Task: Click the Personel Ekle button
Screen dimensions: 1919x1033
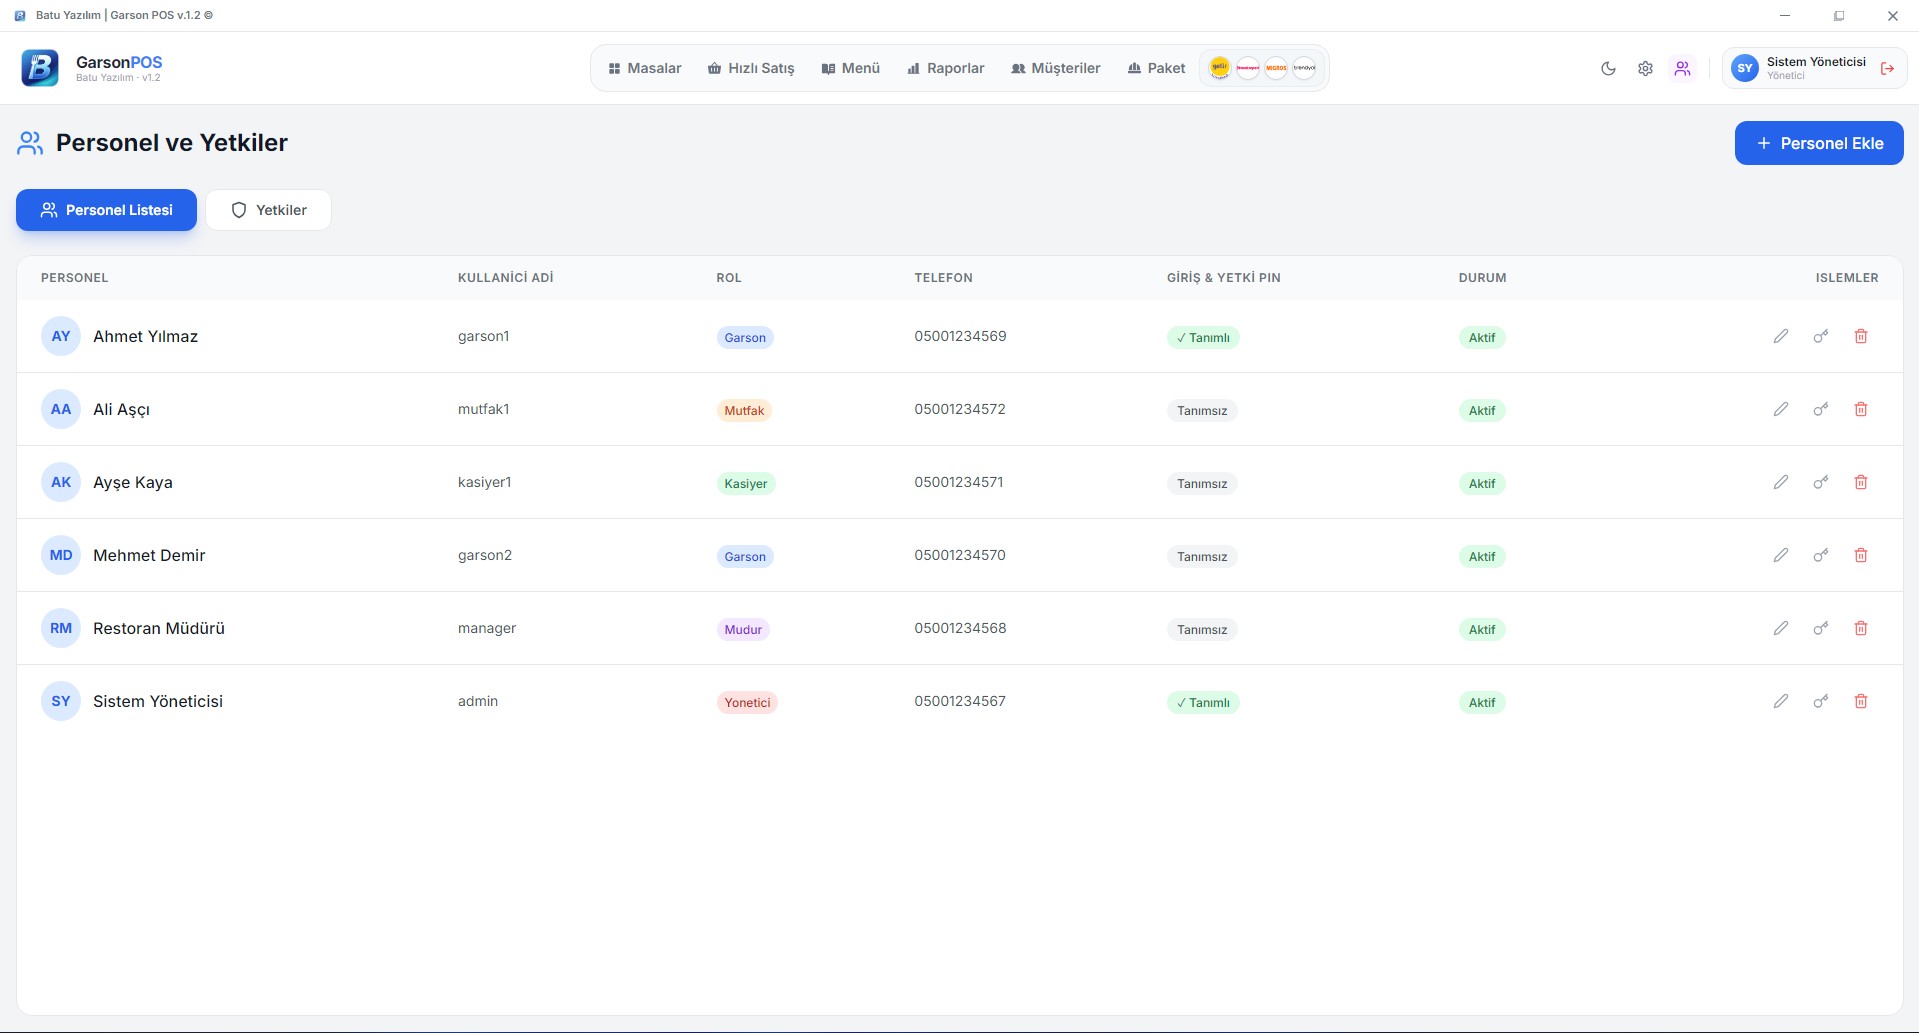Action: click(1818, 143)
